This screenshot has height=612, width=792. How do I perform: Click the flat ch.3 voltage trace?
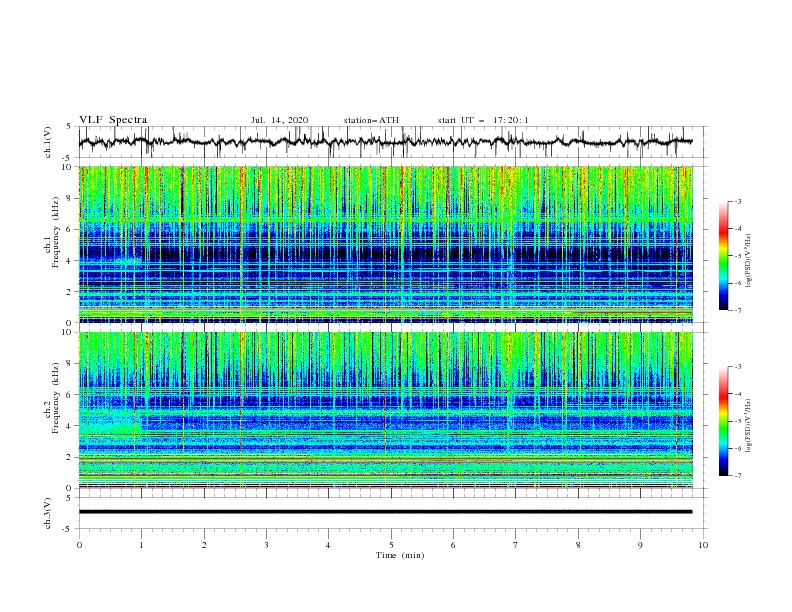coord(385,512)
